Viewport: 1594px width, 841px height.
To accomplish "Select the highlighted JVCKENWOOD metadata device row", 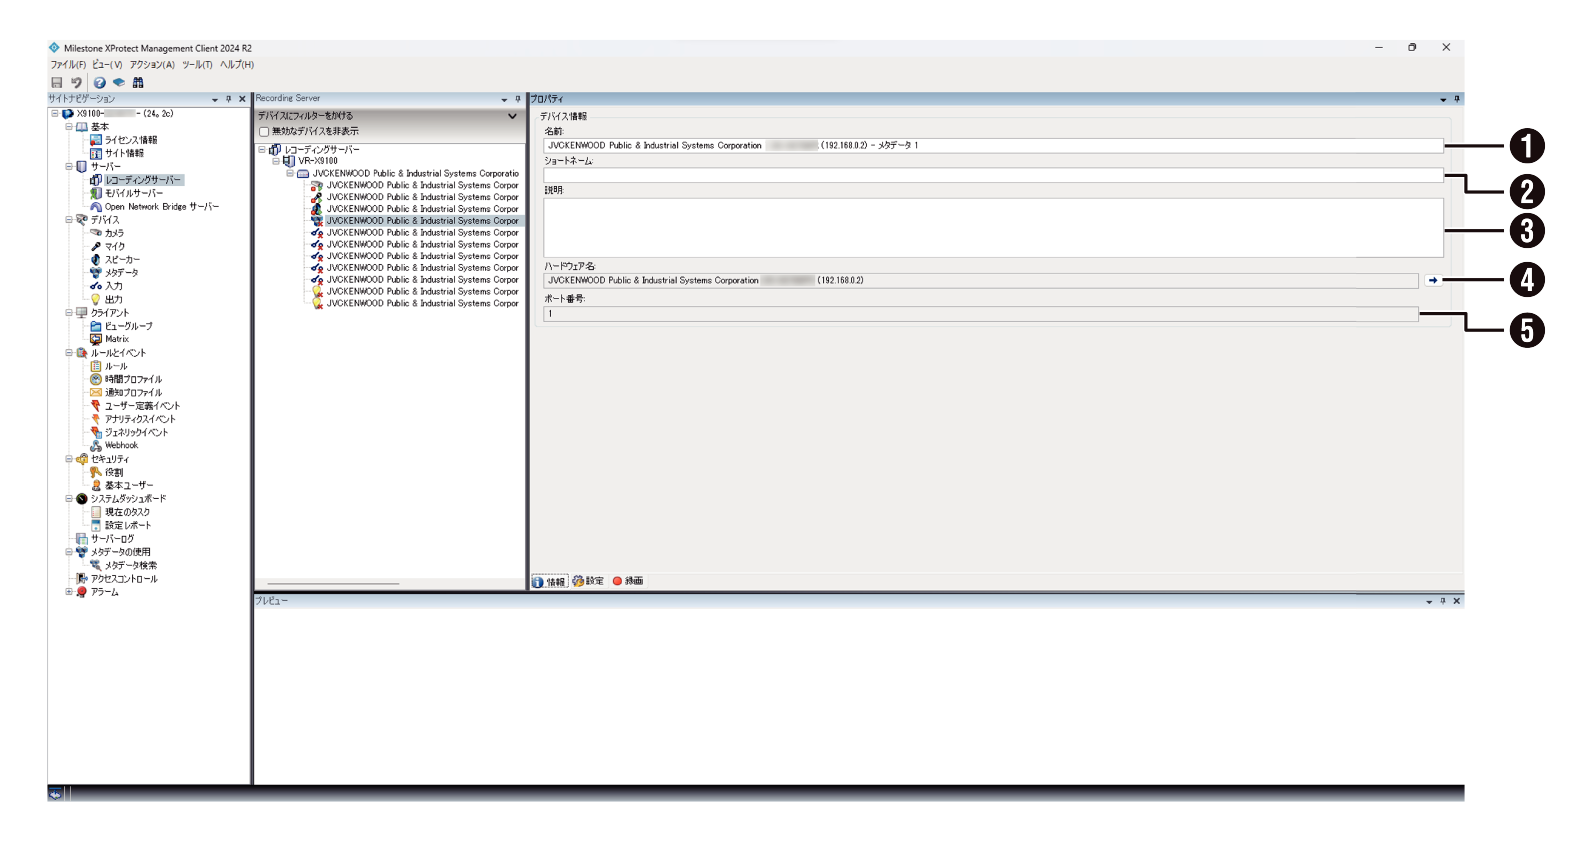I will point(422,221).
